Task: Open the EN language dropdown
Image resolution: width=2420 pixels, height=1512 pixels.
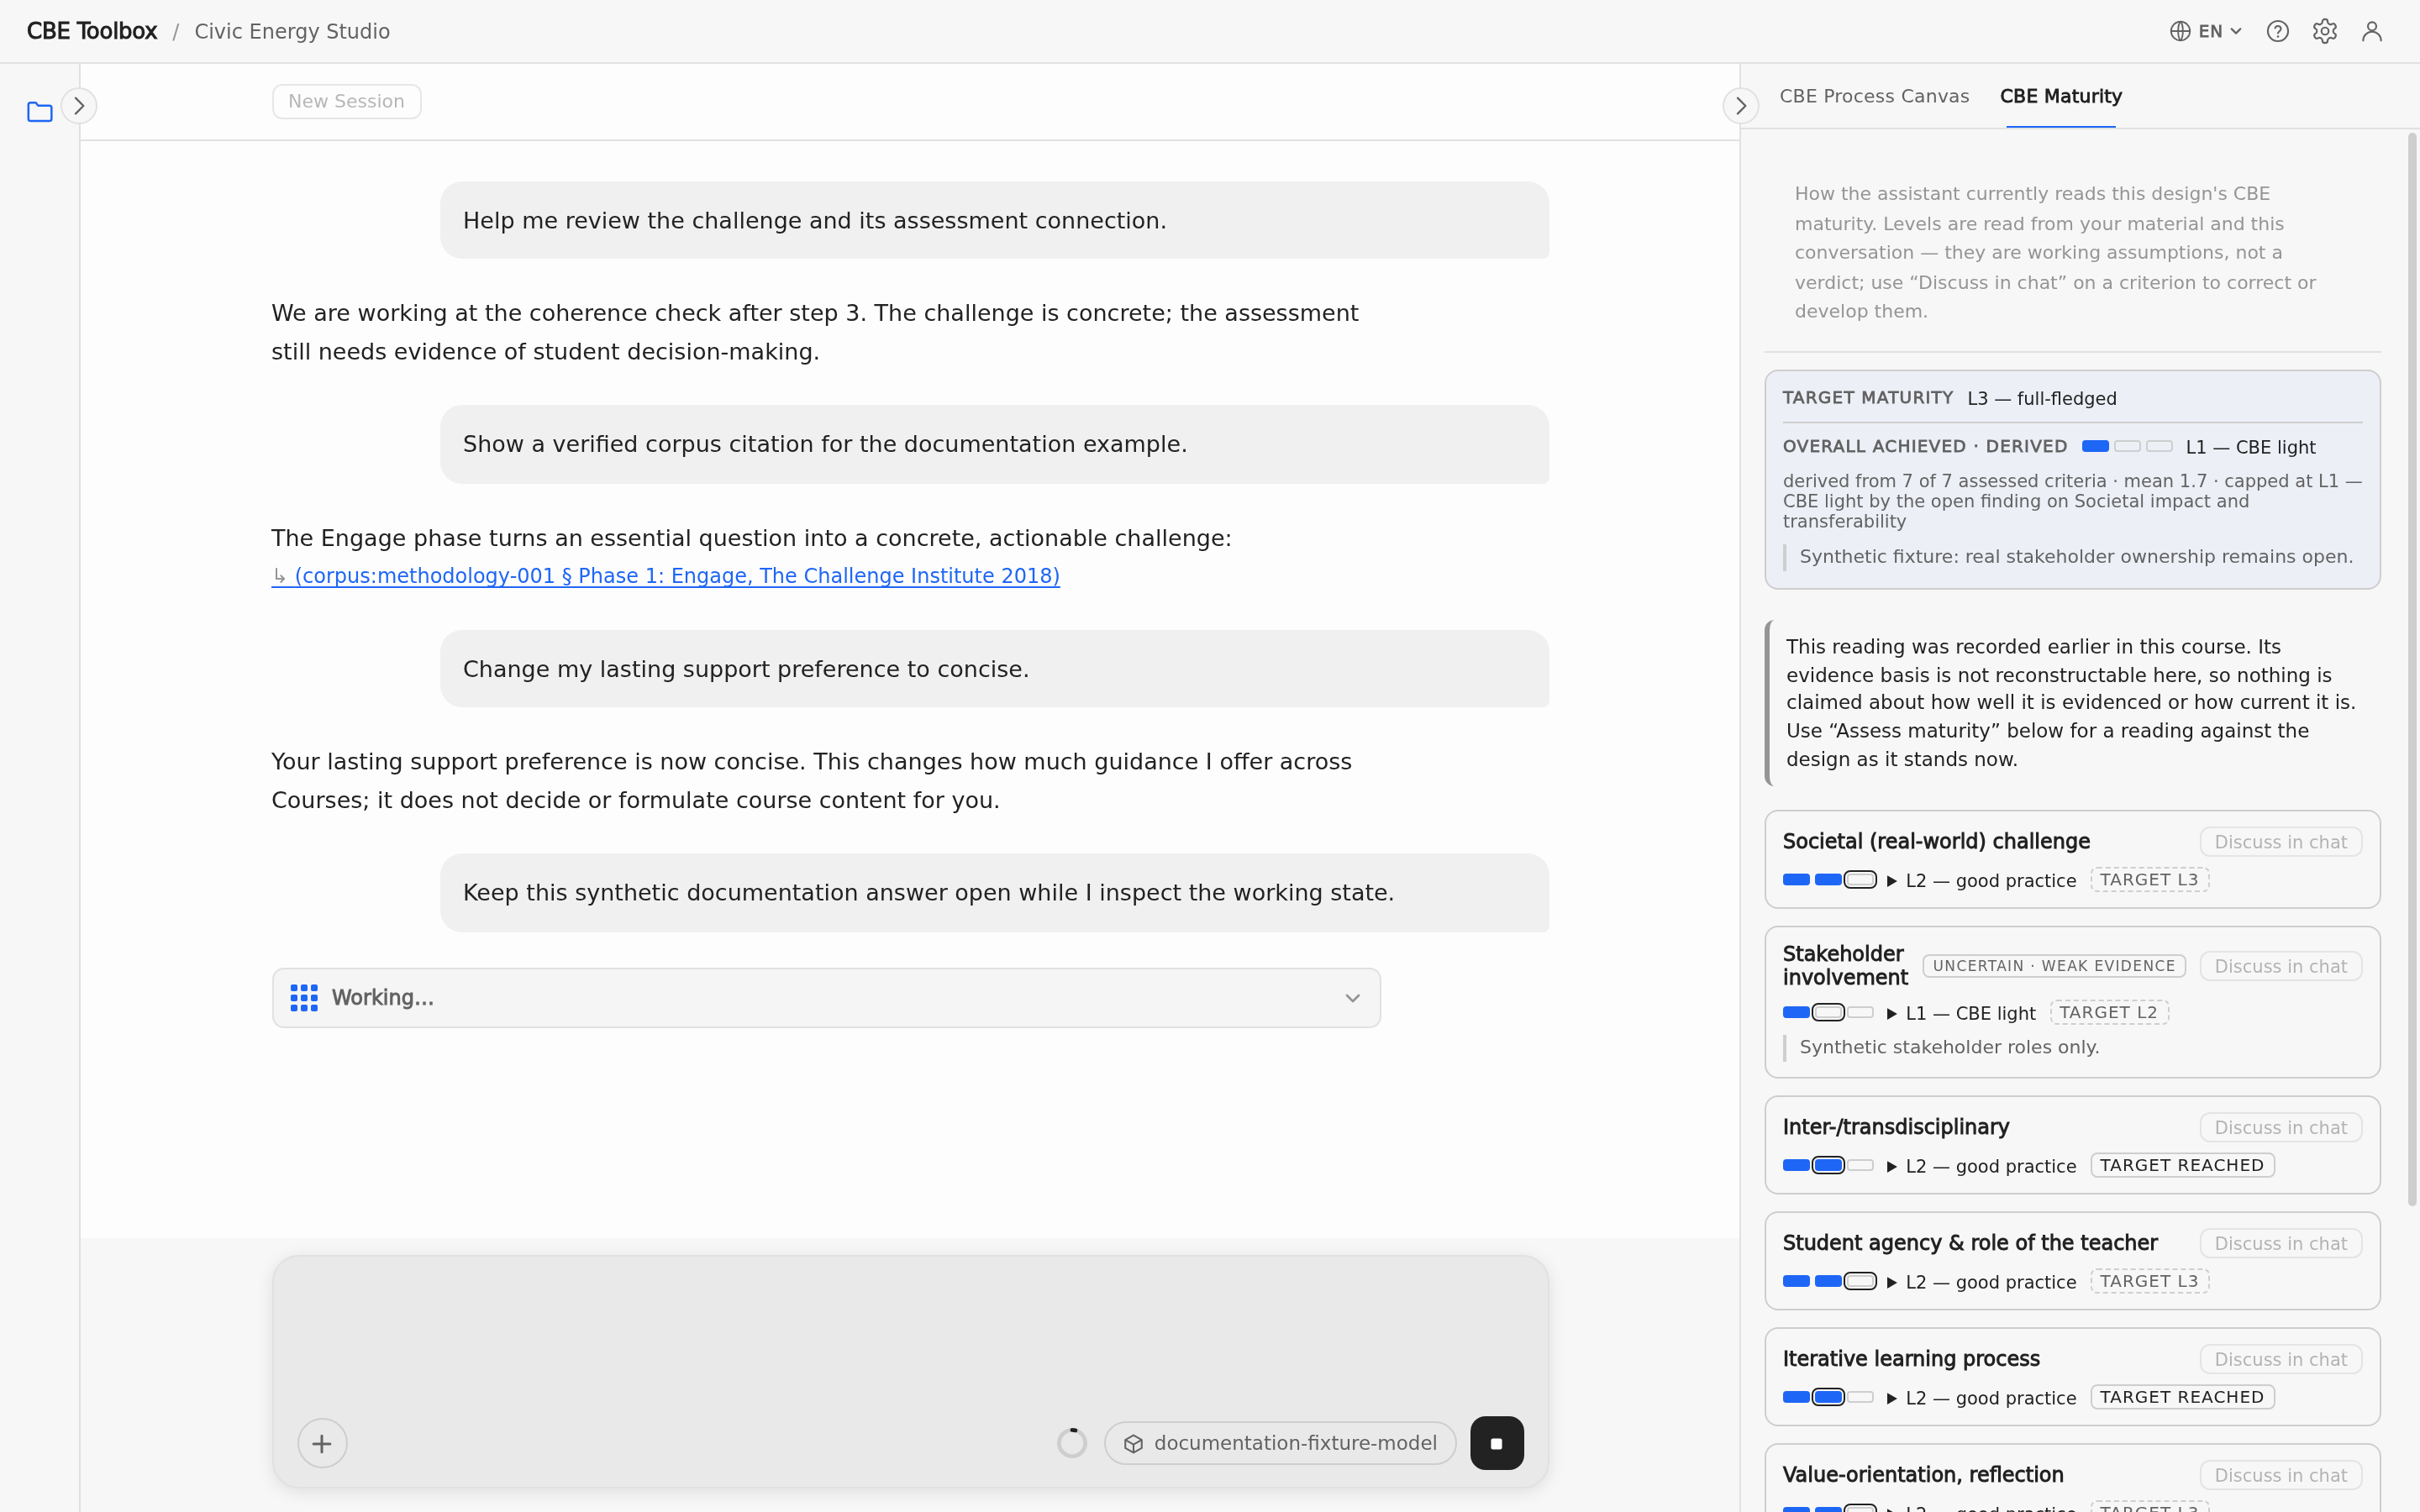Action: coord(2207,31)
